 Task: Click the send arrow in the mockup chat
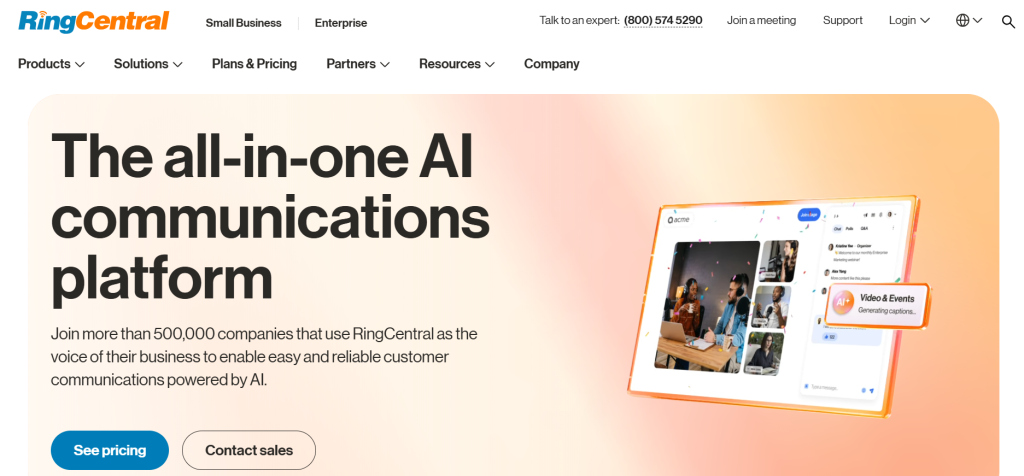[871, 390]
